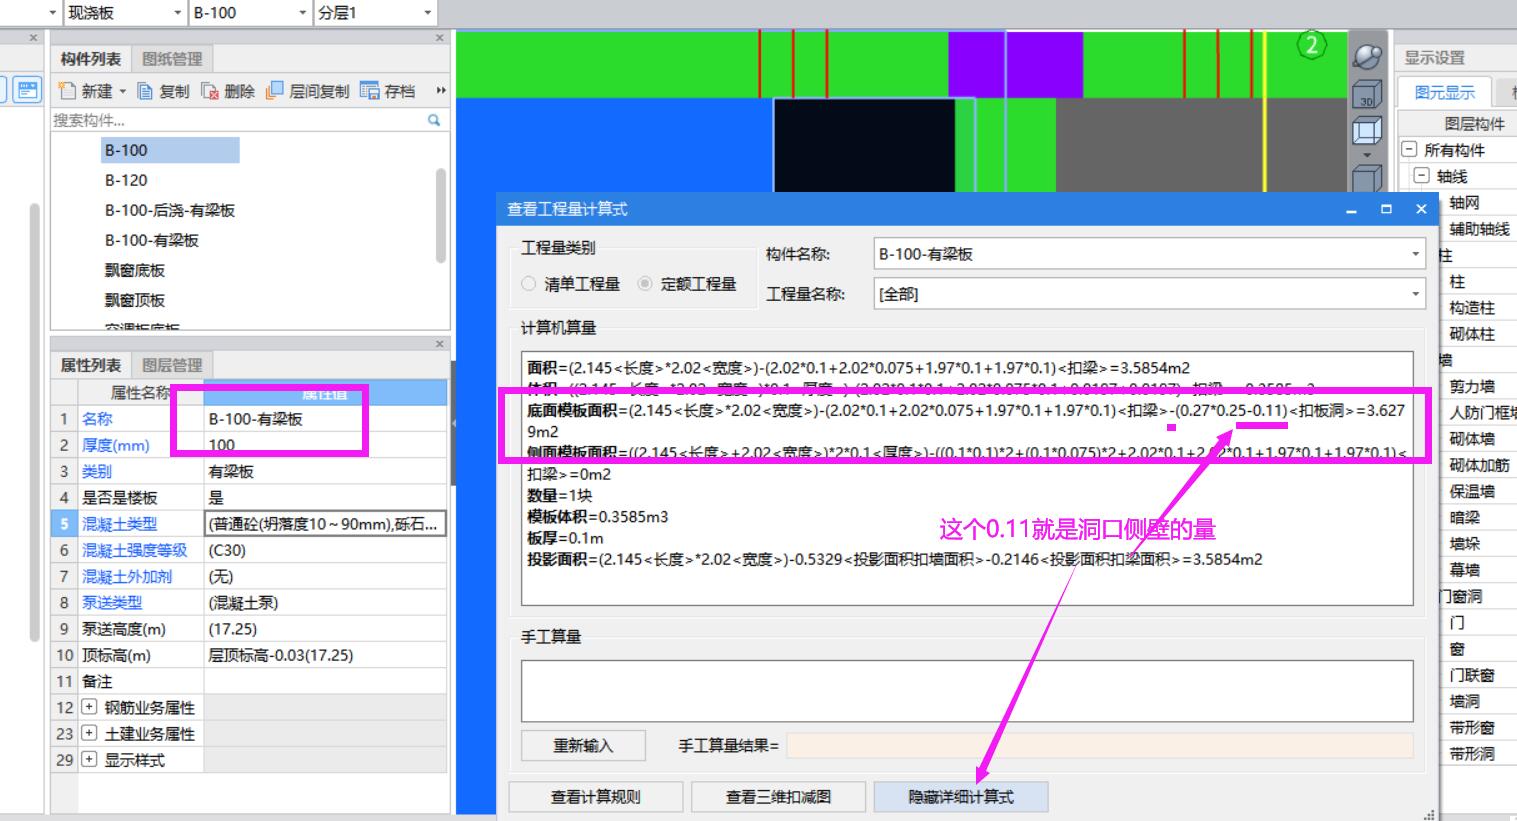Switch to the 图层管理 tab

coord(172,365)
